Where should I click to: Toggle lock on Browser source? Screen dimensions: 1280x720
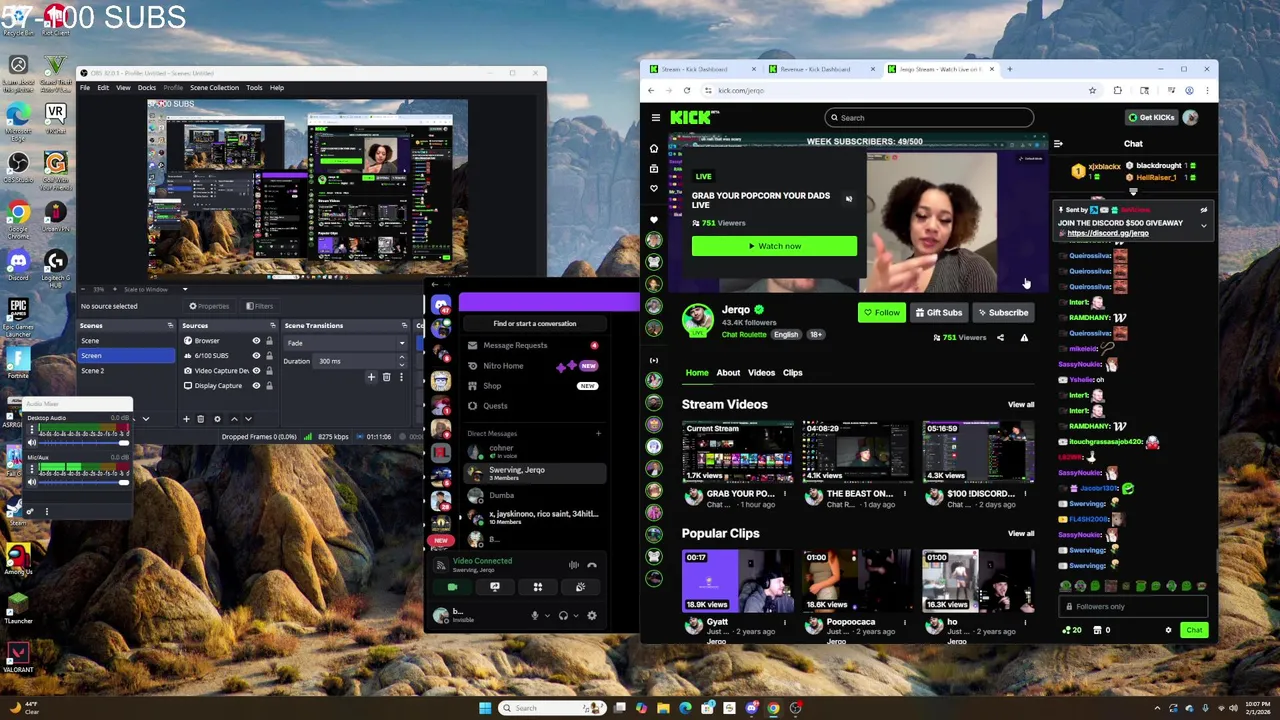(x=269, y=341)
